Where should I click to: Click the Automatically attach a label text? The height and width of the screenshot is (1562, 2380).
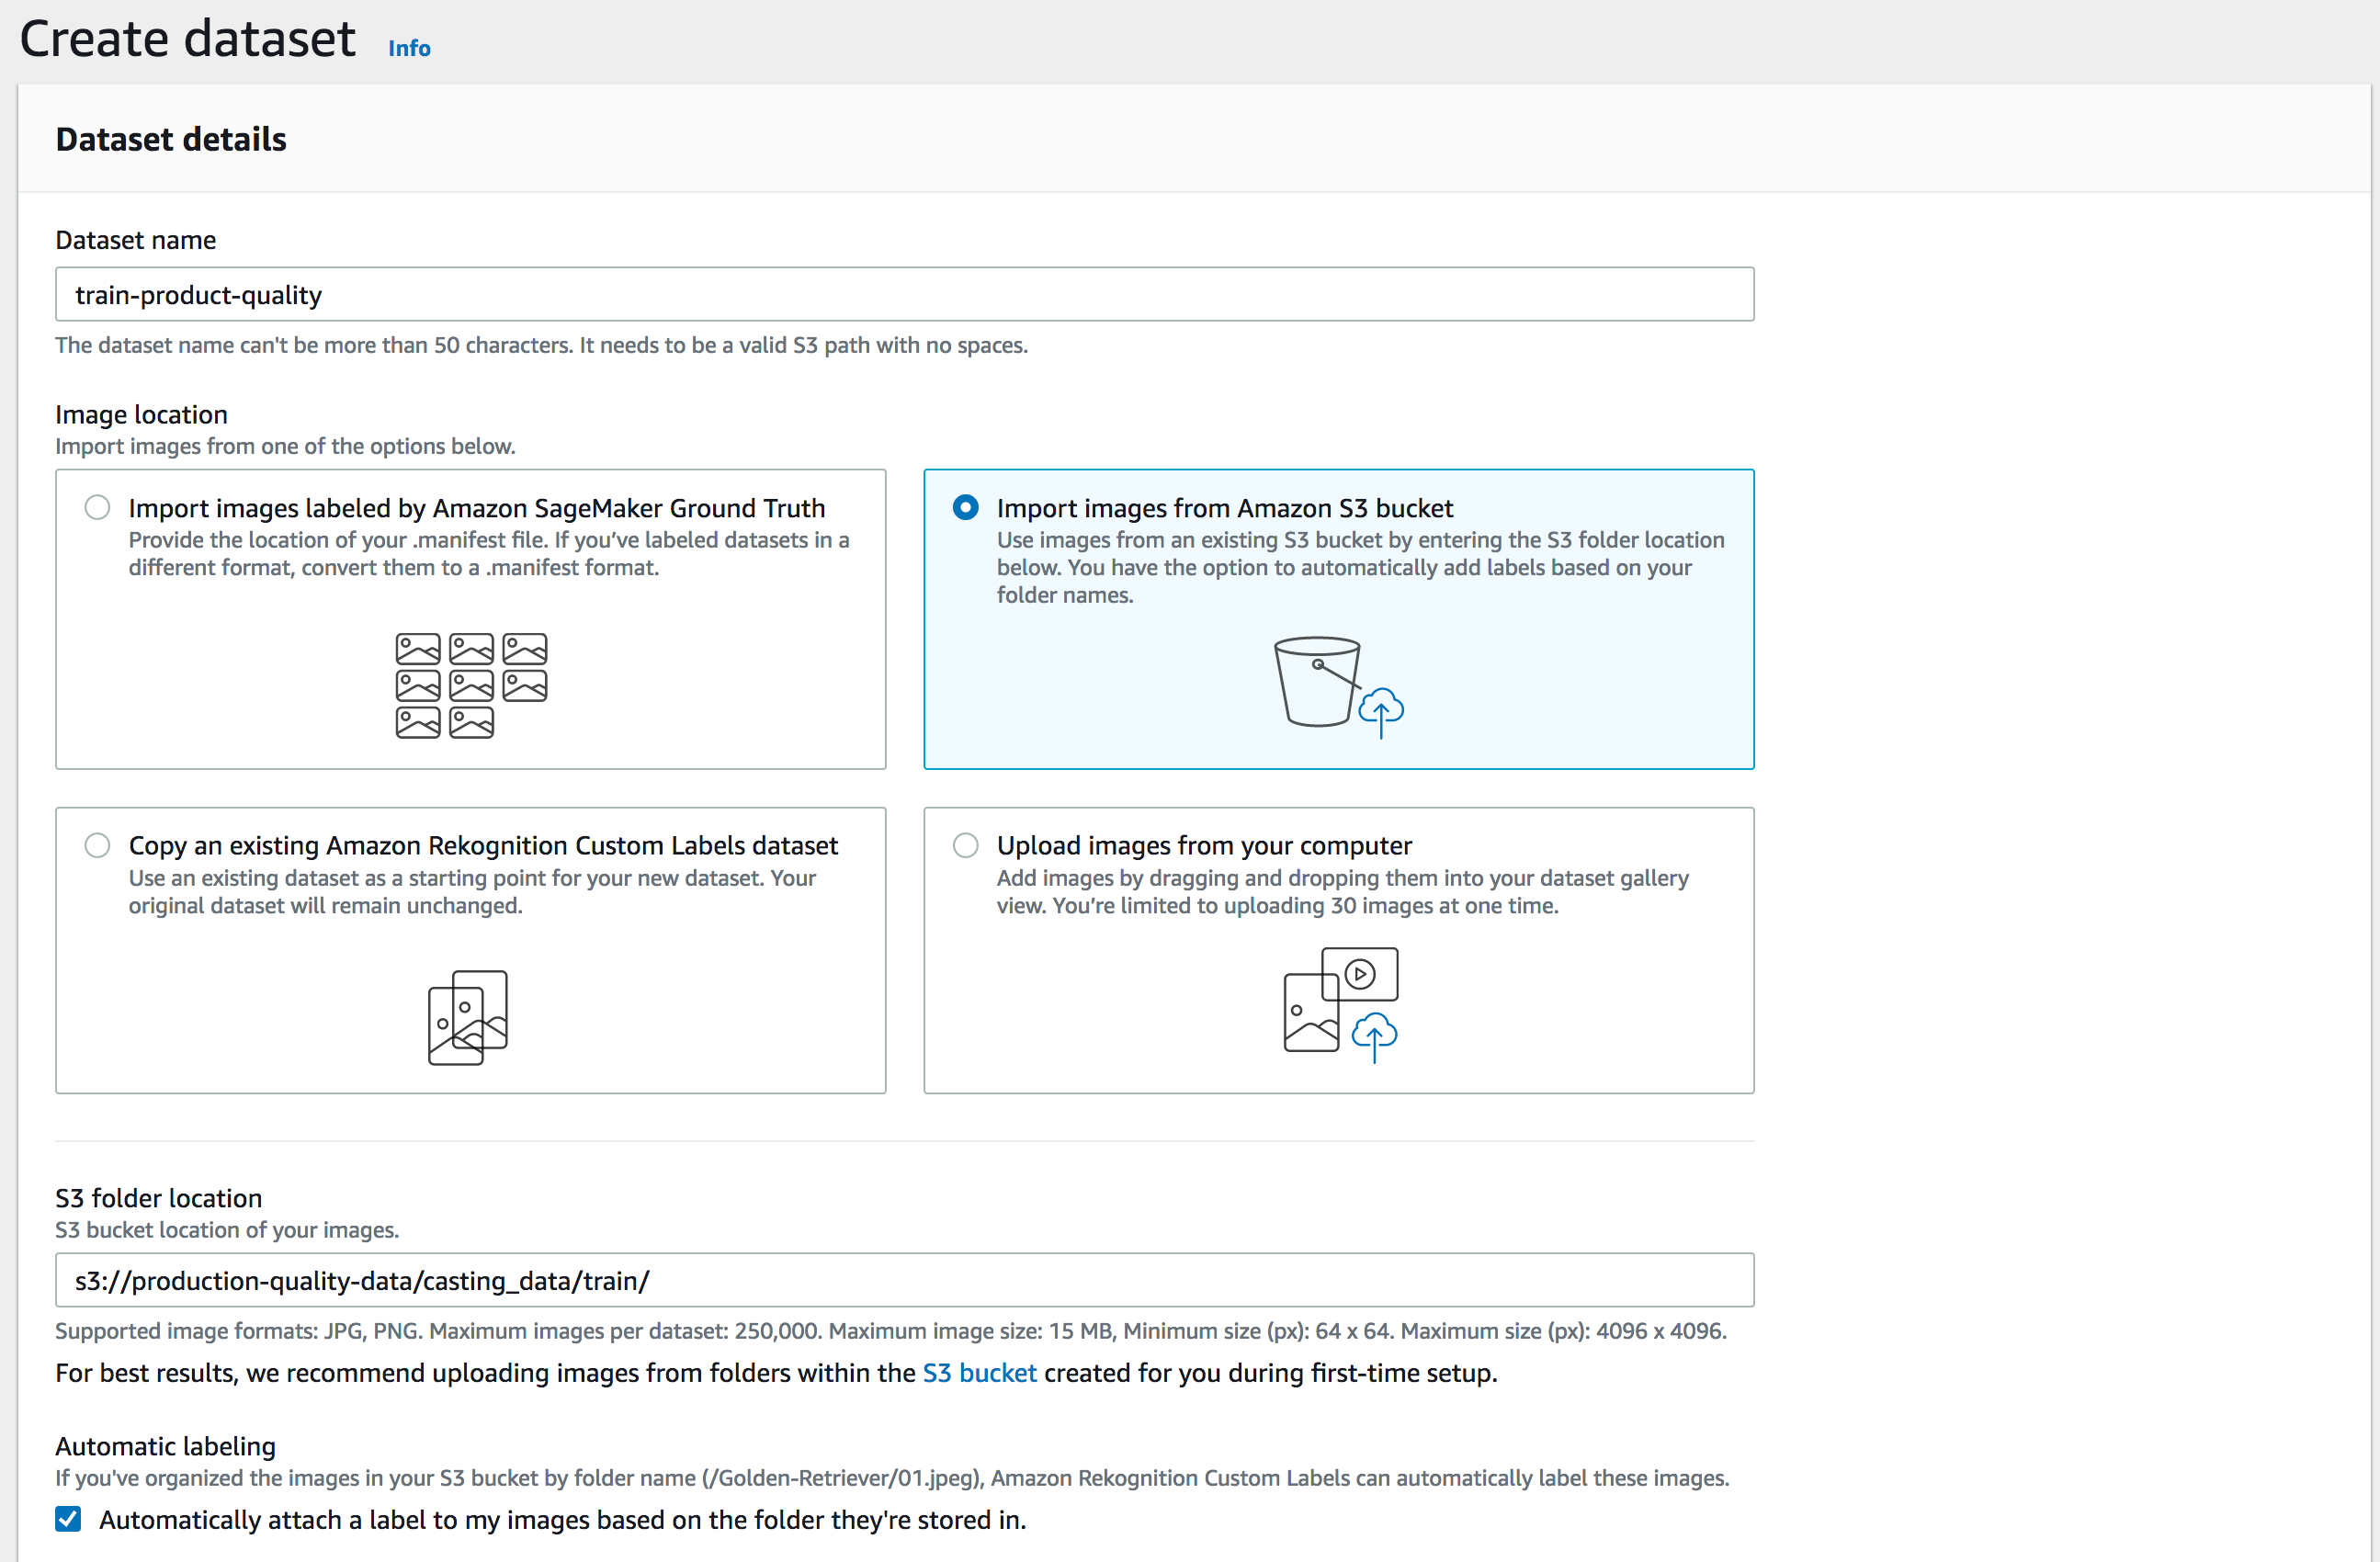coord(562,1520)
